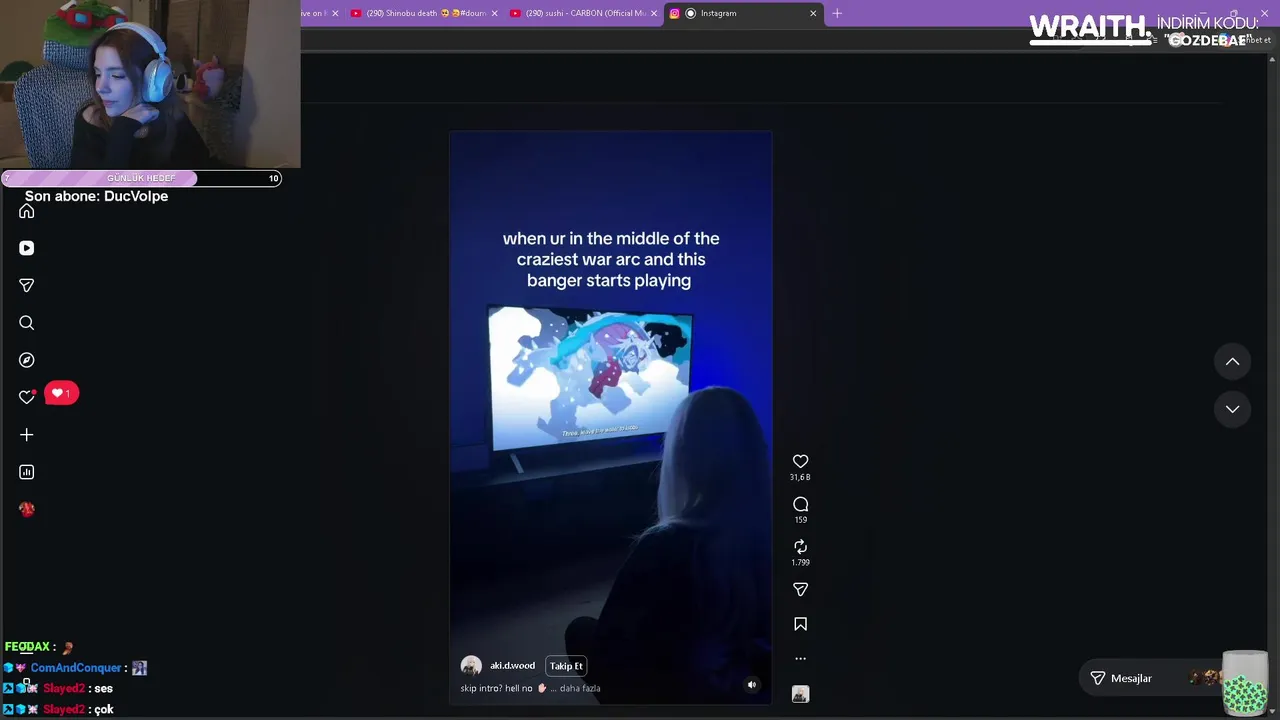This screenshot has height=720, width=1280.
Task: Close the Instagram browser tab
Action: (813, 13)
